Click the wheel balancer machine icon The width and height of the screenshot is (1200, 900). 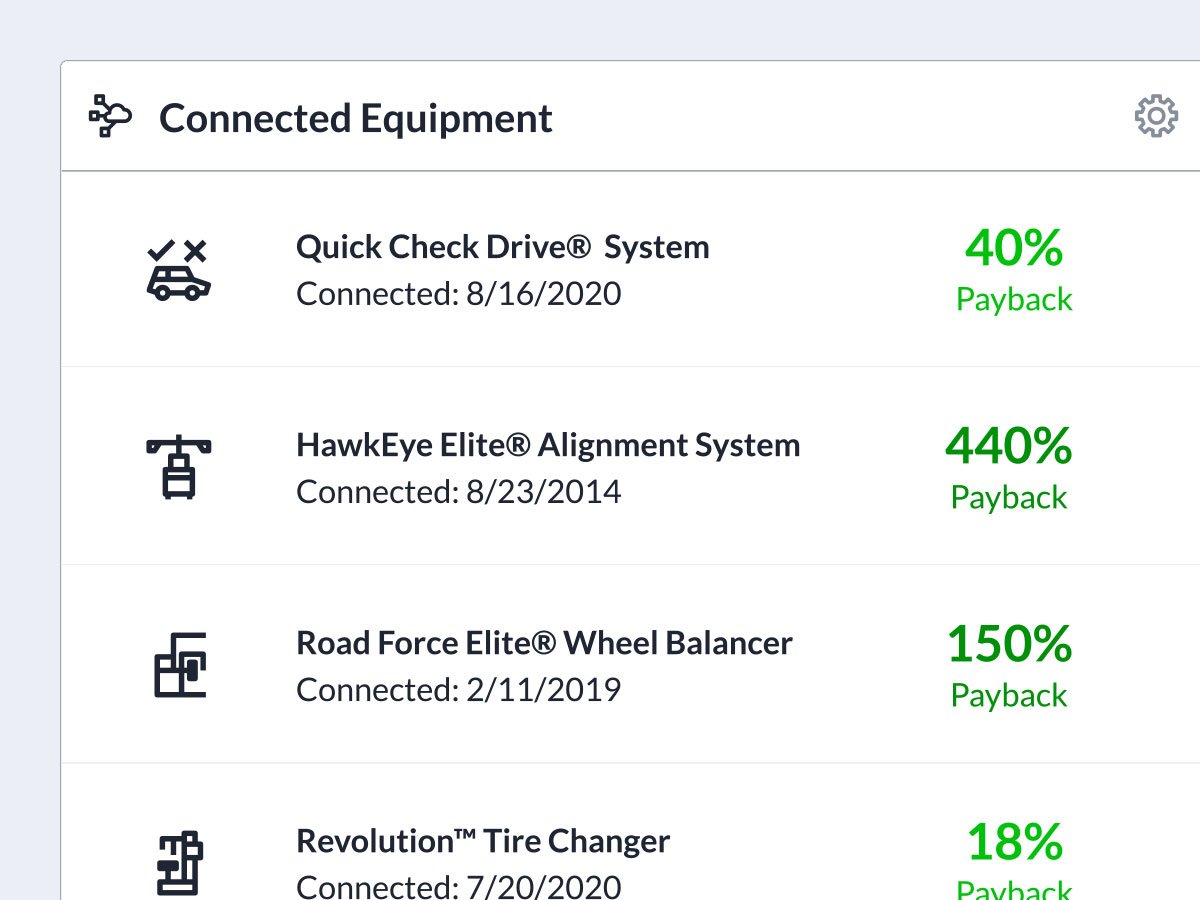pos(180,665)
